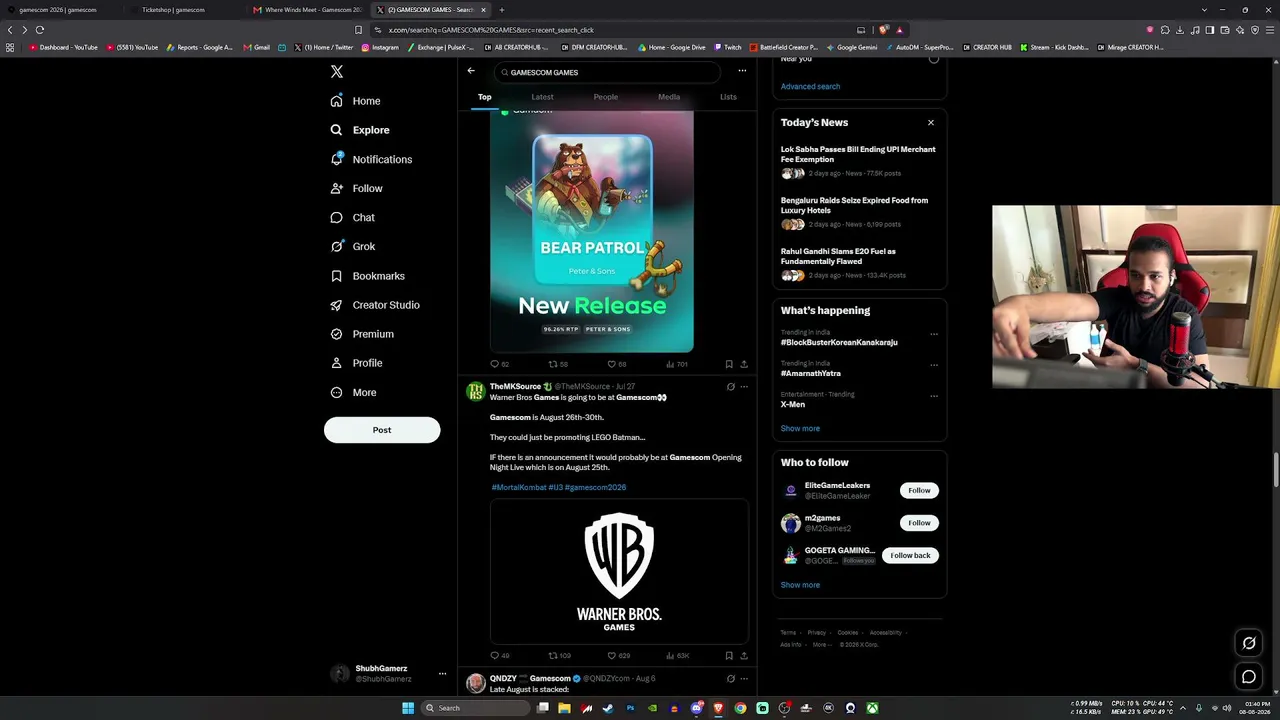Switch to the Lists search tab
This screenshot has height=720, width=1280.
pyautogui.click(x=728, y=97)
